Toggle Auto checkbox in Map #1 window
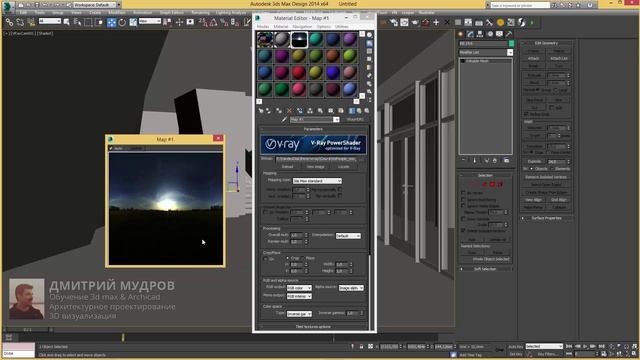This screenshot has height=360, width=640. pos(111,148)
